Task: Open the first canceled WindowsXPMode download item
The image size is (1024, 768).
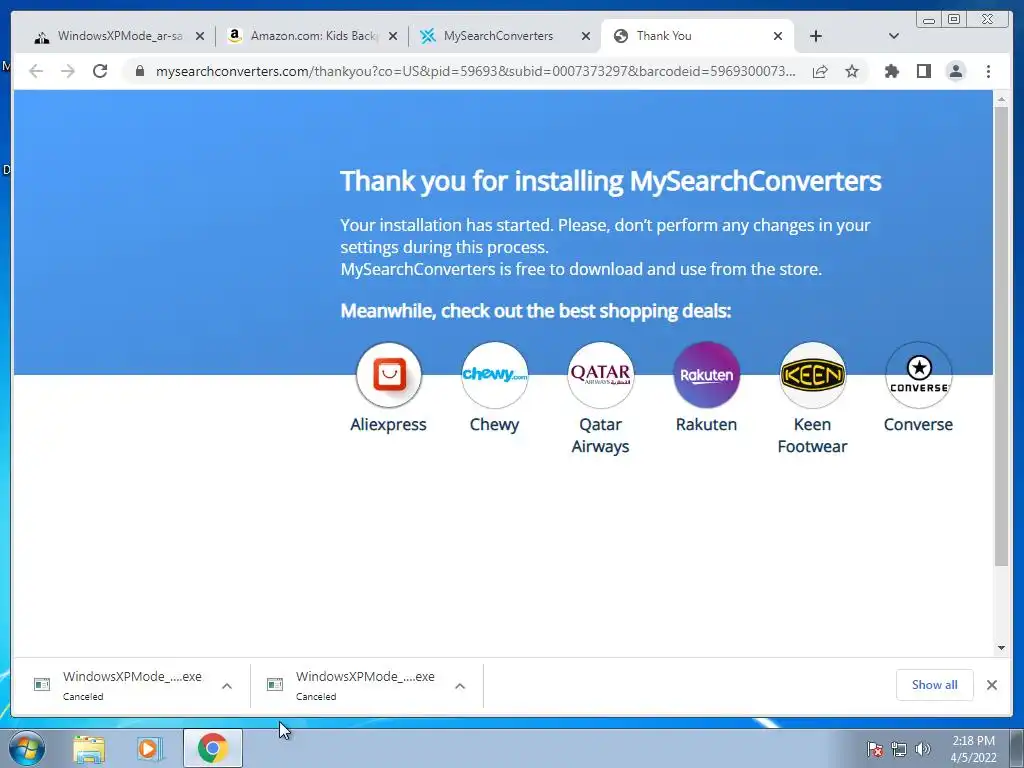Action: [118, 685]
